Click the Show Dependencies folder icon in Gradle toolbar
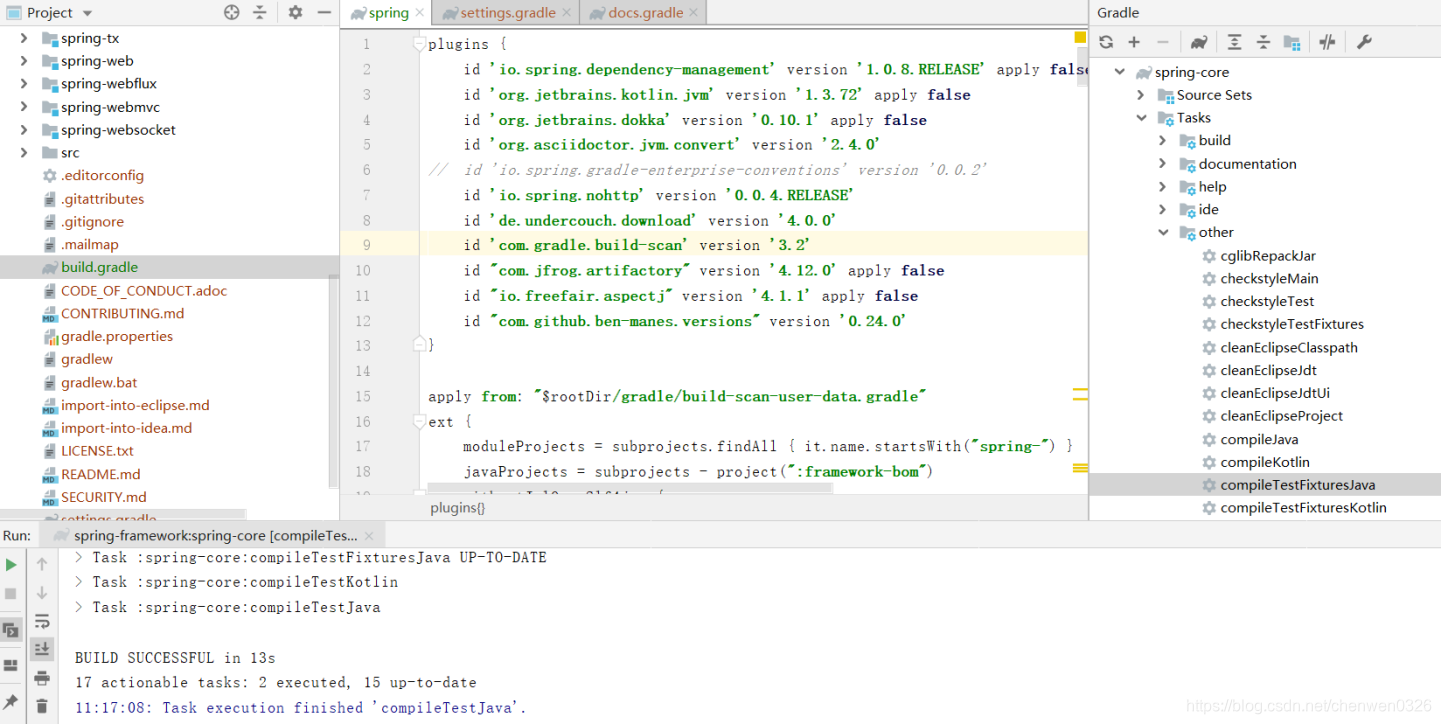 pos(1292,42)
